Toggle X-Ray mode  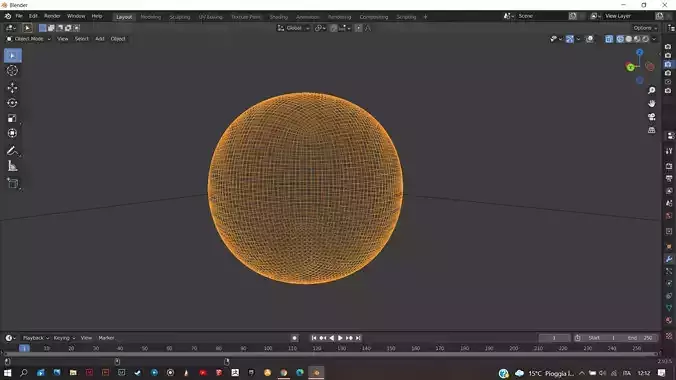[609, 39]
